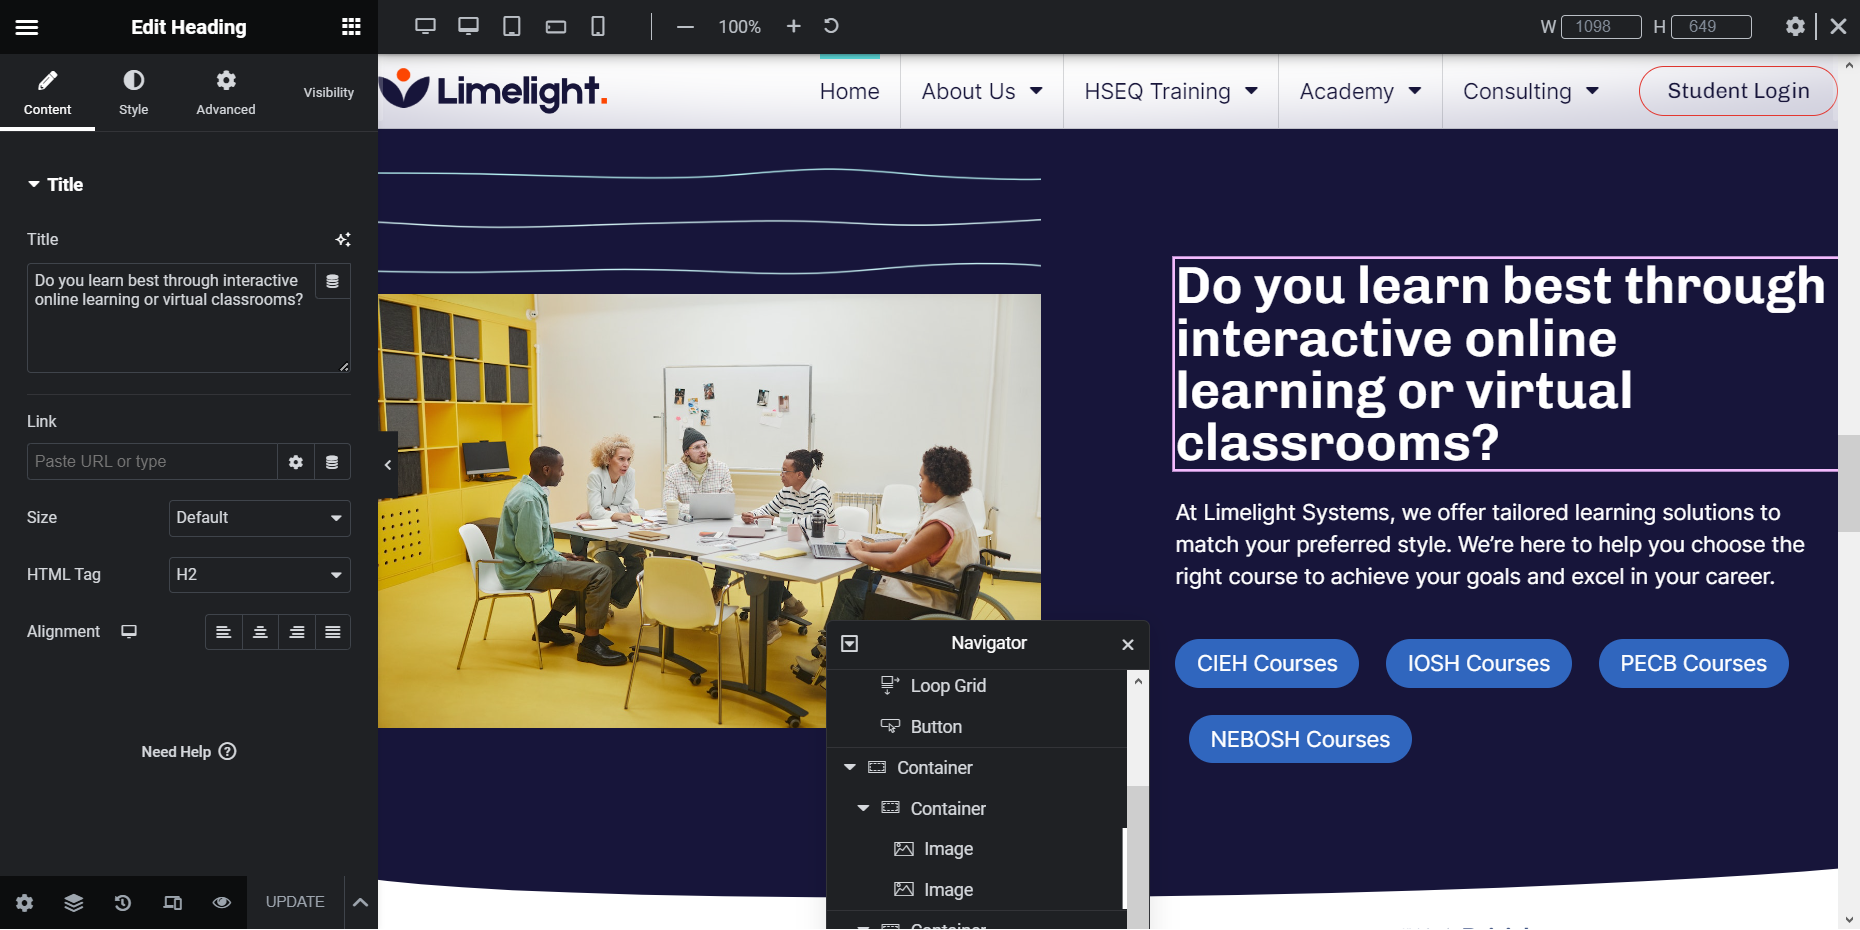Click the UPDATE button
The width and height of the screenshot is (1860, 930).
pyautogui.click(x=295, y=902)
